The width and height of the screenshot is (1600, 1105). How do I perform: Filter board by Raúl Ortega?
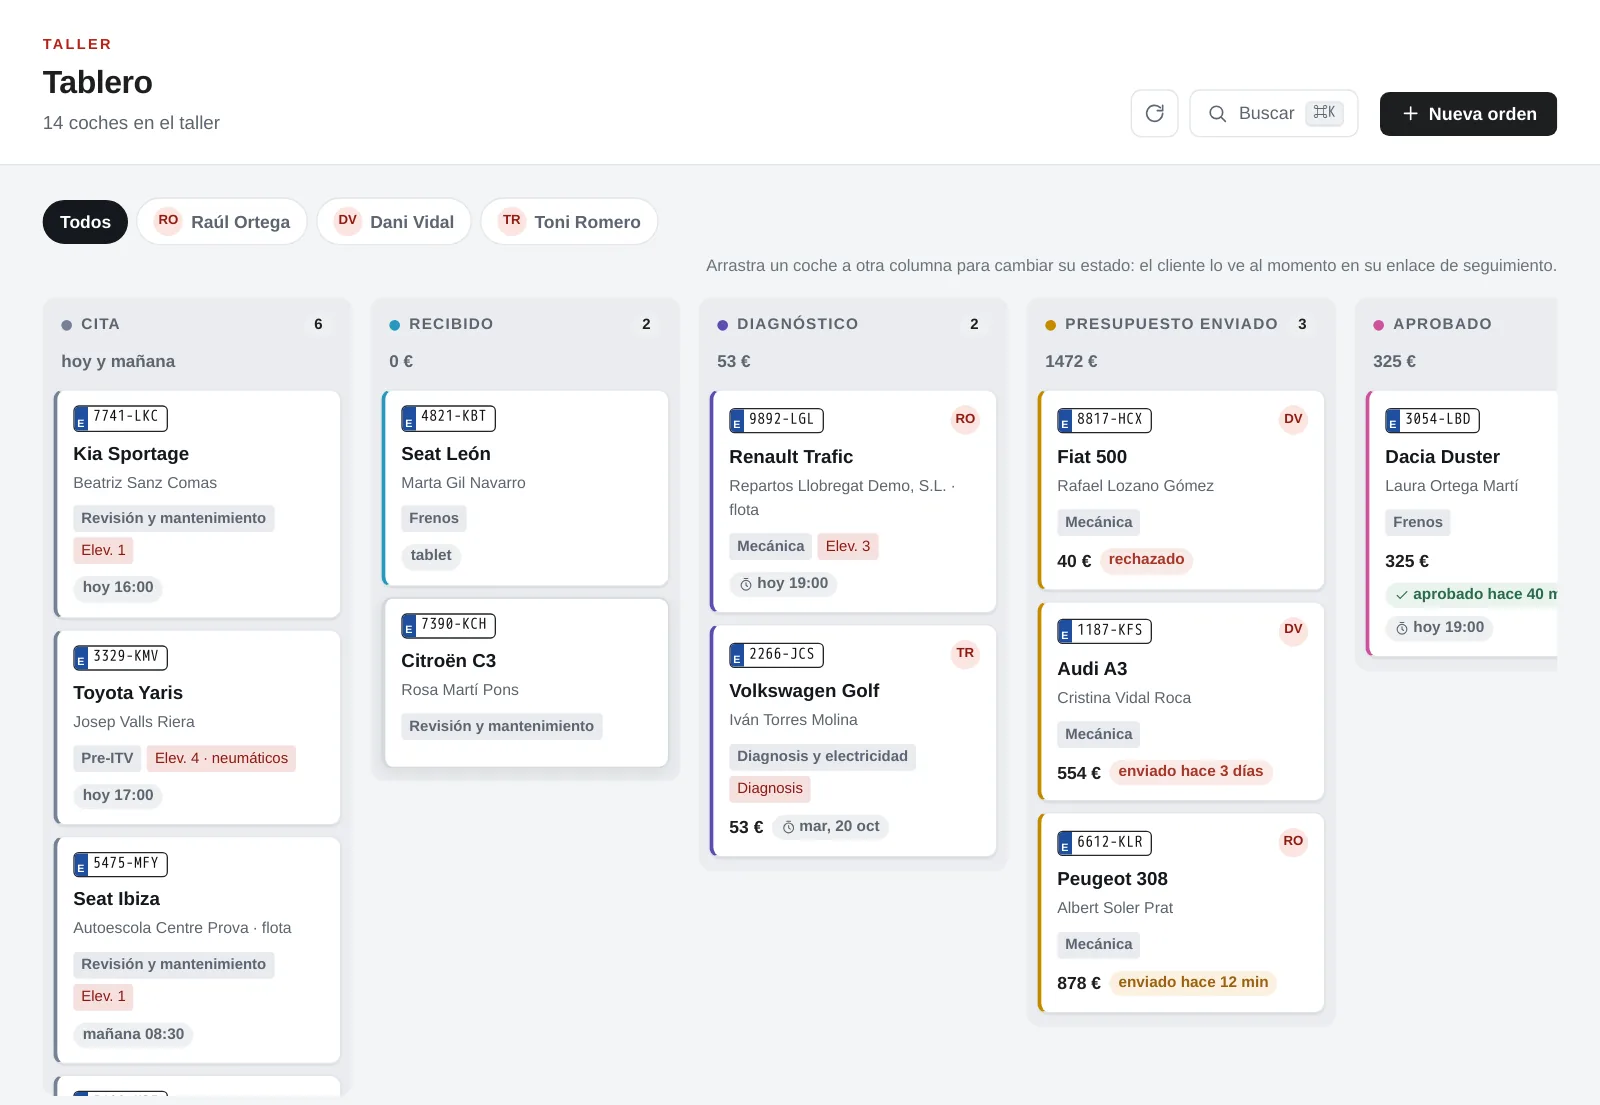click(x=222, y=222)
